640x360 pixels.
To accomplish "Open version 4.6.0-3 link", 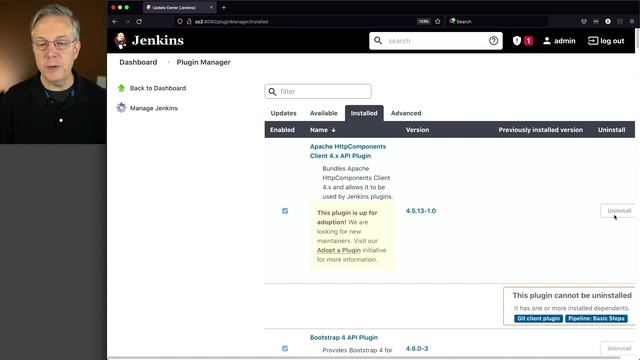I will click(417, 349).
